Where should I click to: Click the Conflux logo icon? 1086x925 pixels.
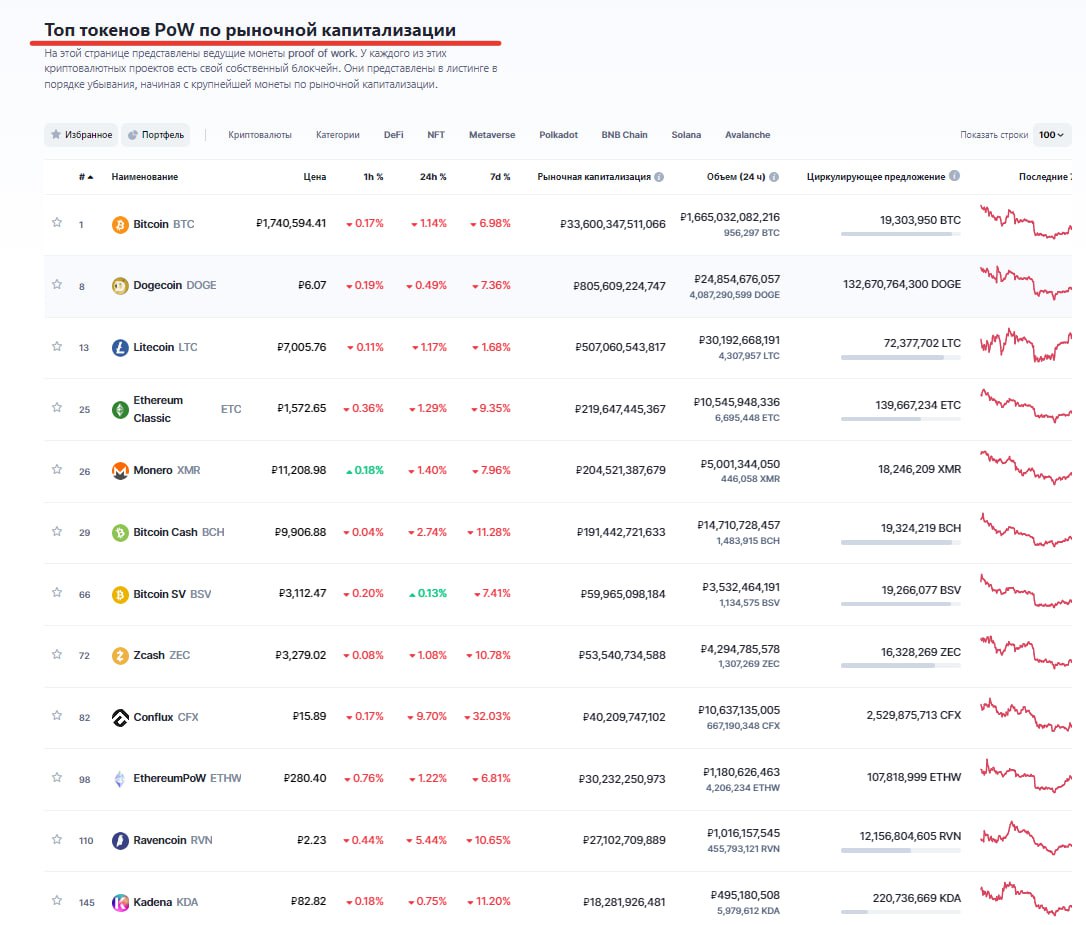(x=120, y=717)
